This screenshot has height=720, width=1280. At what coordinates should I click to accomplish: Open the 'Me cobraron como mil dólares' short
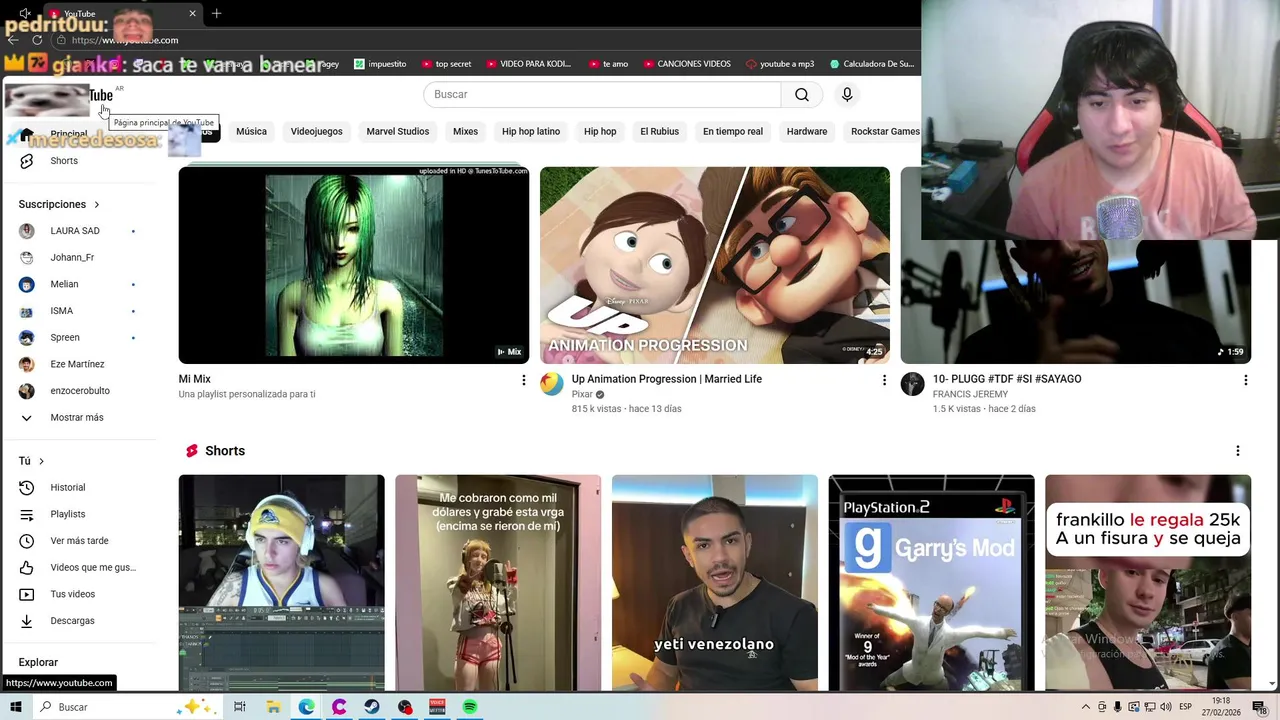coord(498,582)
